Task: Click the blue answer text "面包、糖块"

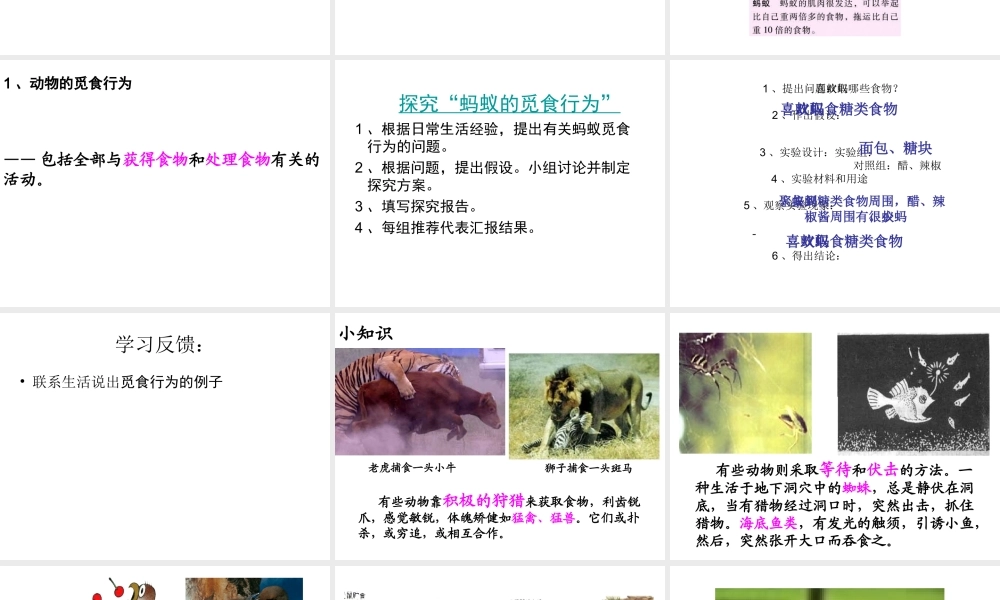Action: click(x=895, y=149)
